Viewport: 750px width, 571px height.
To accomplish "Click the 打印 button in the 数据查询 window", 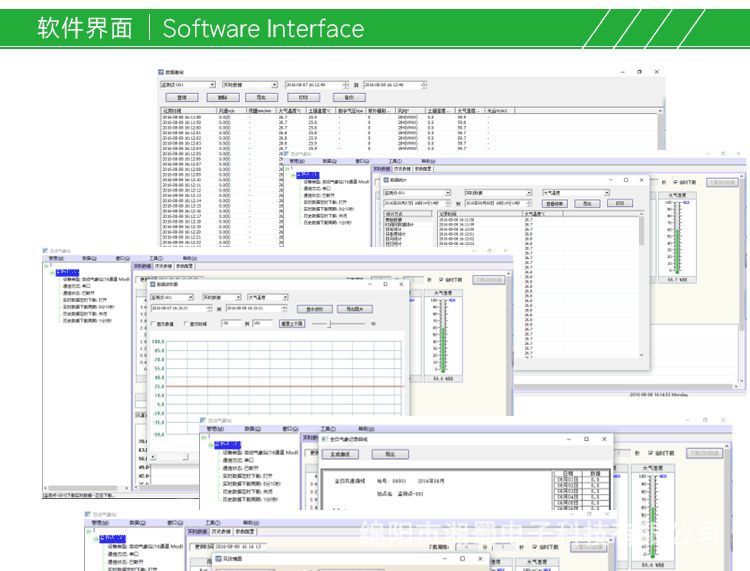I will click(x=304, y=98).
